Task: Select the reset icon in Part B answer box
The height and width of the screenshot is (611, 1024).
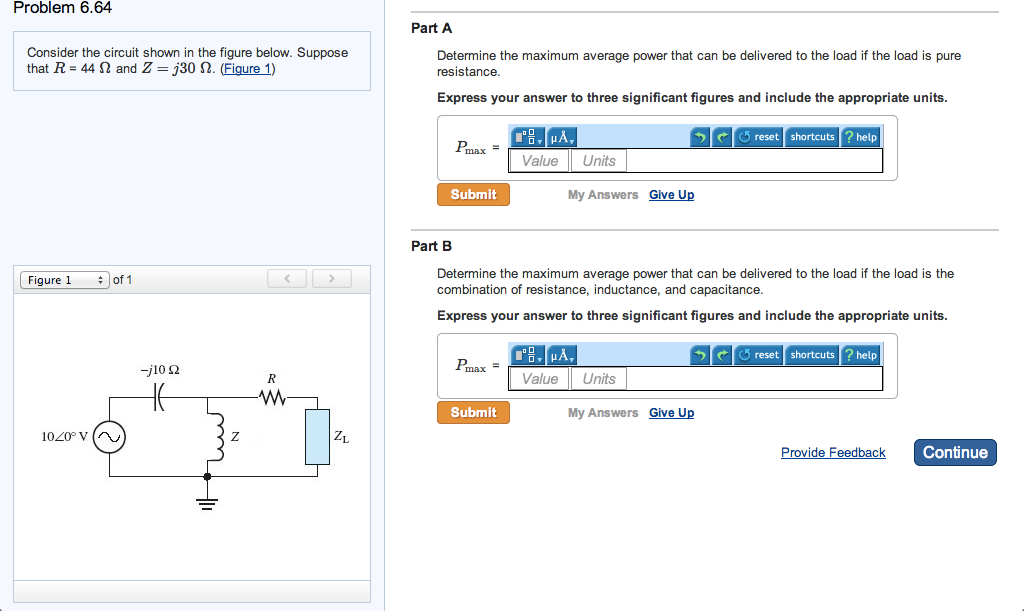Action: [x=744, y=355]
